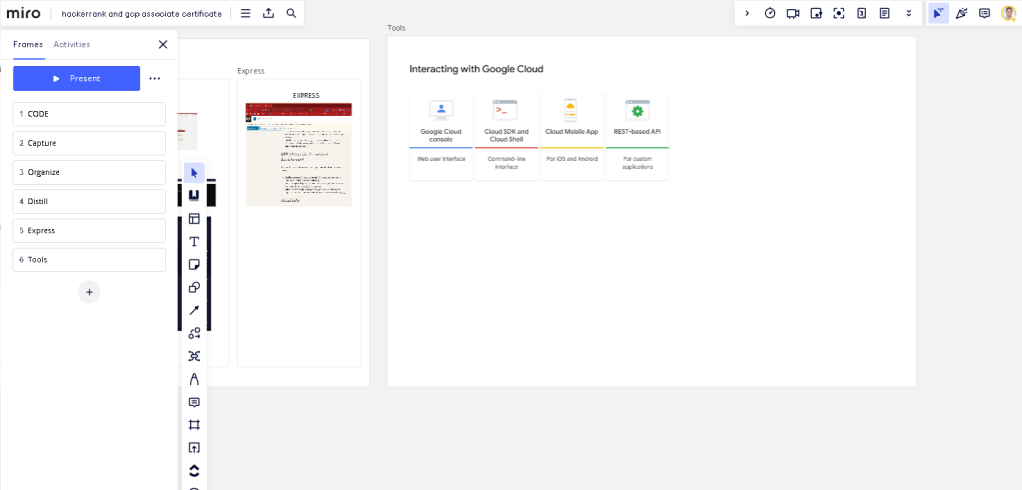
Task: Select frame 1 CODE
Action: pos(89,114)
